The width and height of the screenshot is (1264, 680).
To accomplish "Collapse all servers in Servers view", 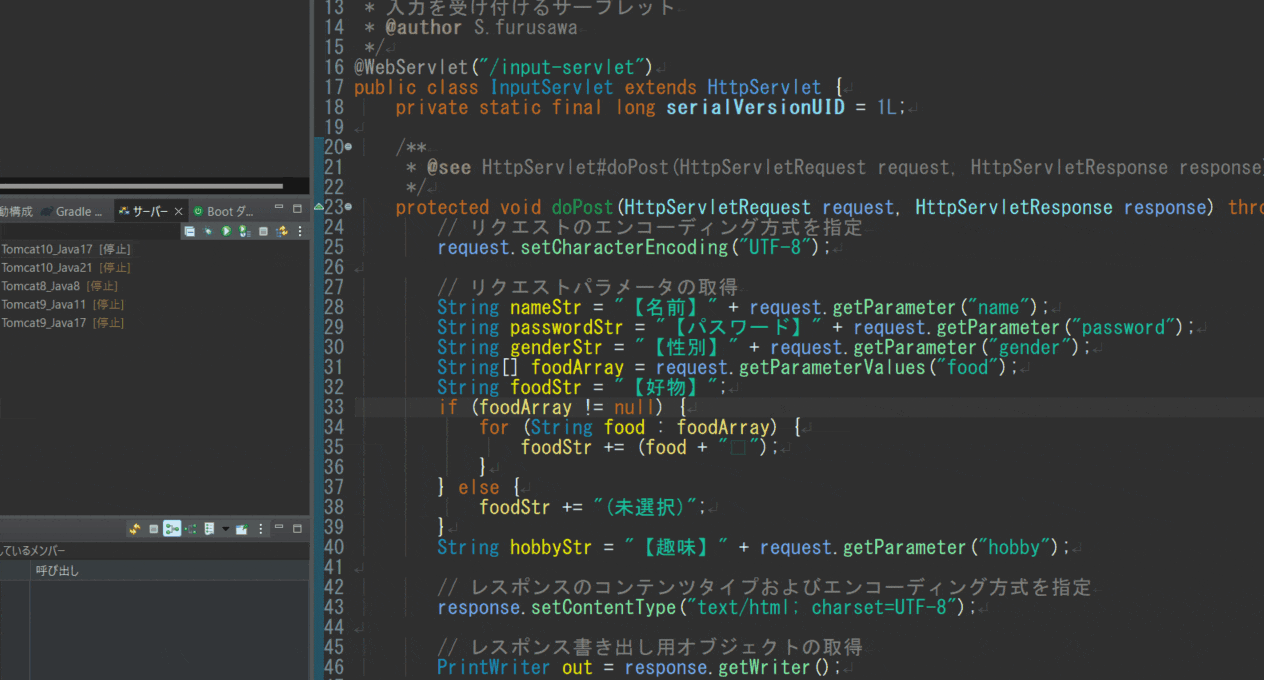I will (x=189, y=231).
